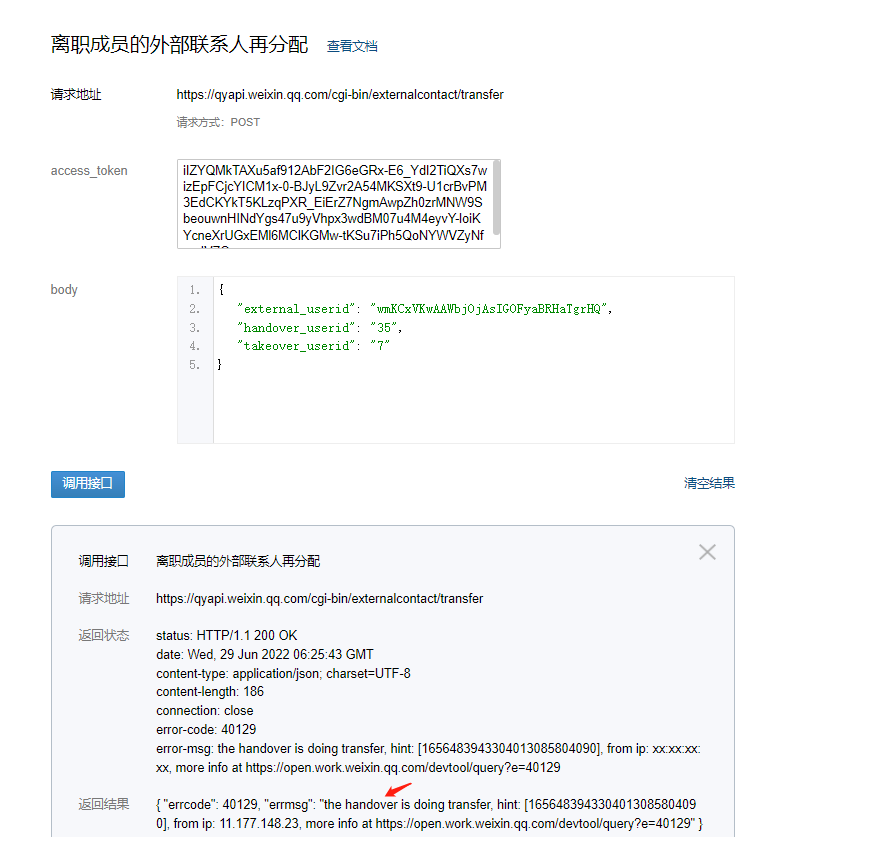This screenshot has width=877, height=841.
Task: Click the access_token label
Action: (89, 171)
